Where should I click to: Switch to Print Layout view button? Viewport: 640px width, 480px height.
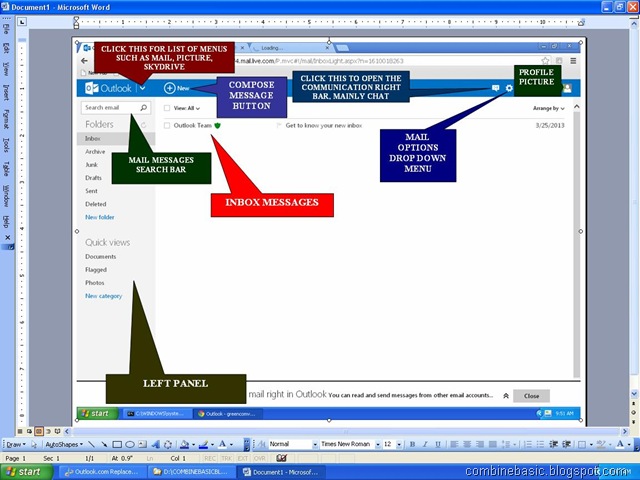[x=39, y=431]
